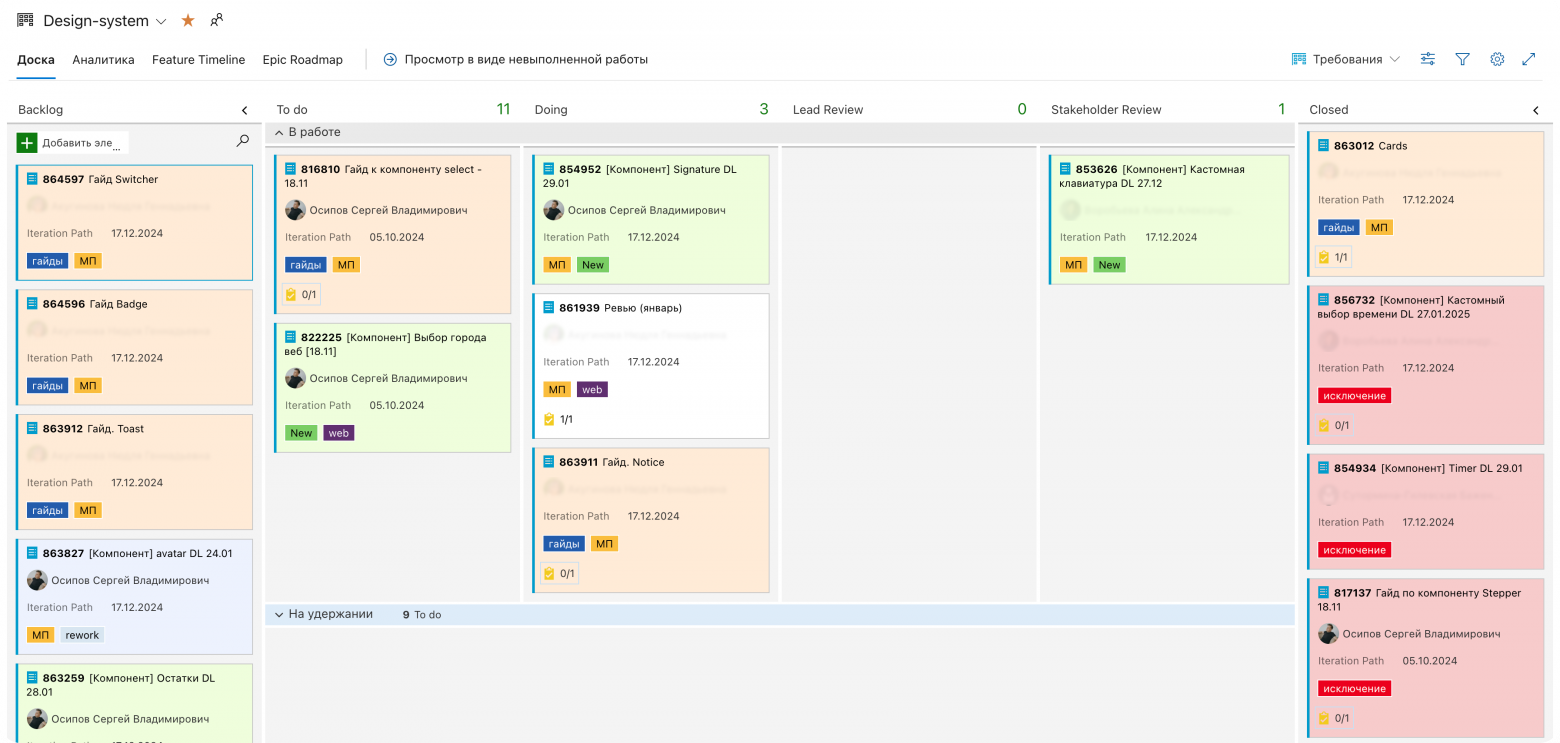The image size is (1560, 743).
Task: Collapse the Closed column with its chevron
Action: [x=1537, y=110]
